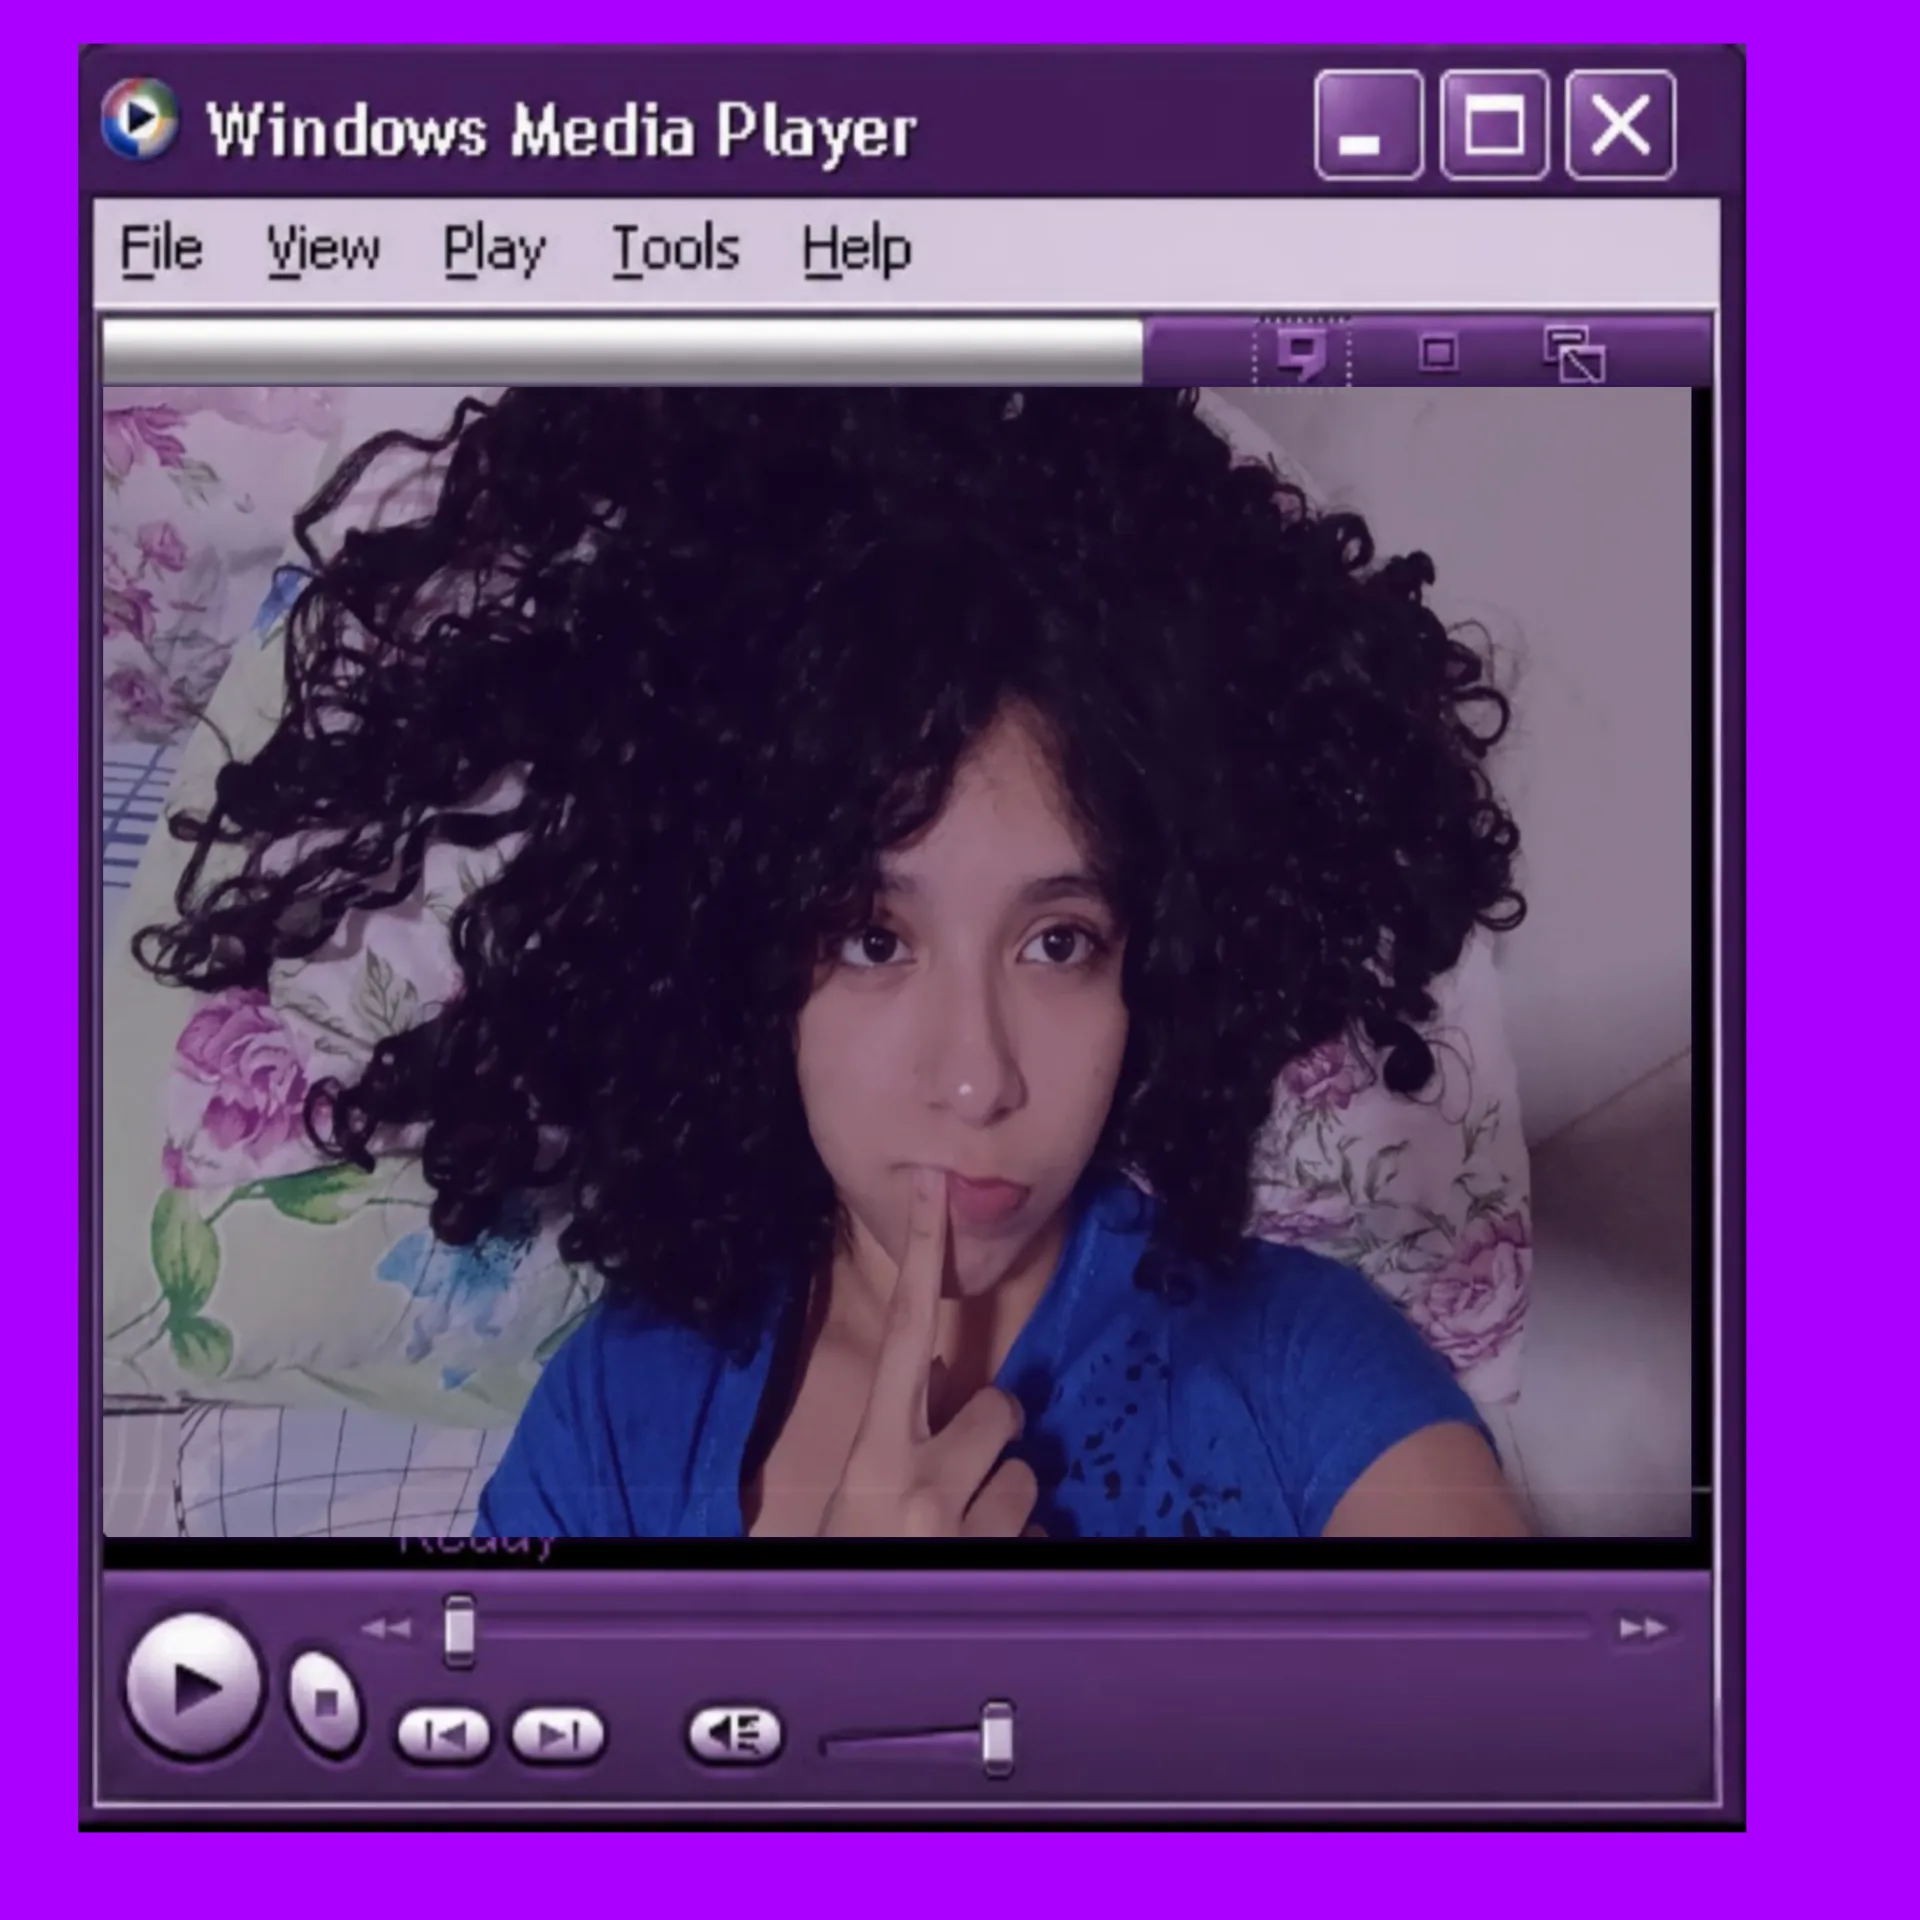Click the seek bar handle

point(459,1631)
